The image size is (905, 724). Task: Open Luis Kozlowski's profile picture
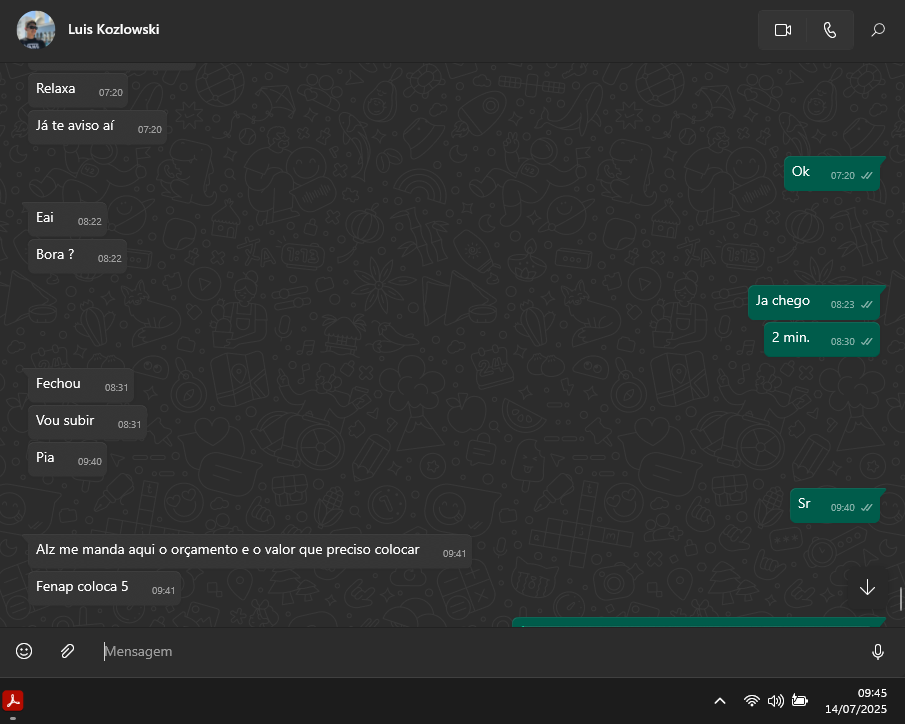[36, 30]
